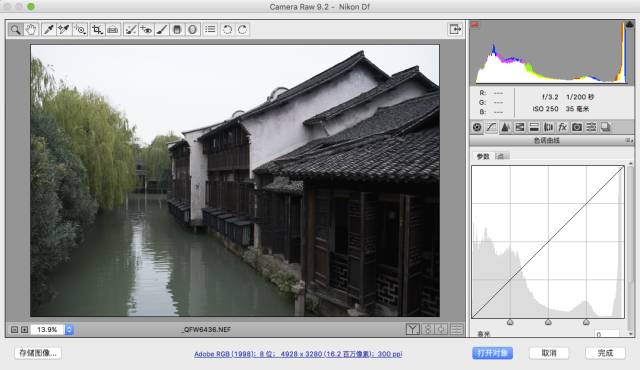Open the Presets panel tab
This screenshot has width=640, height=370.
[x=591, y=127]
